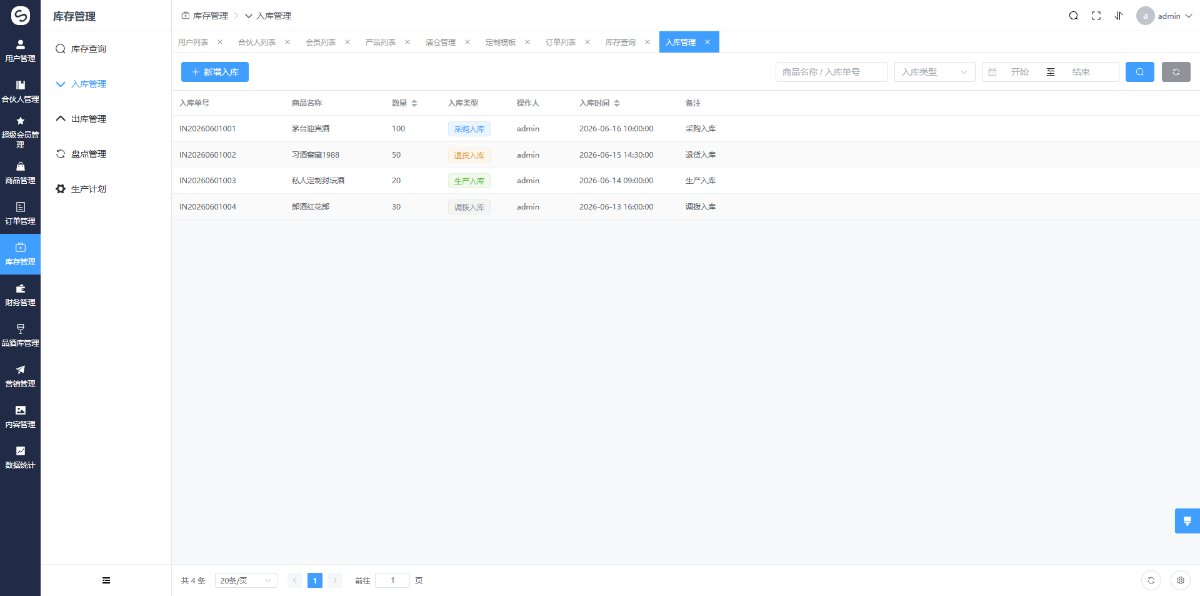1200x596 pixels.
Task: Go to the next page arrow
Action: (x=335, y=580)
